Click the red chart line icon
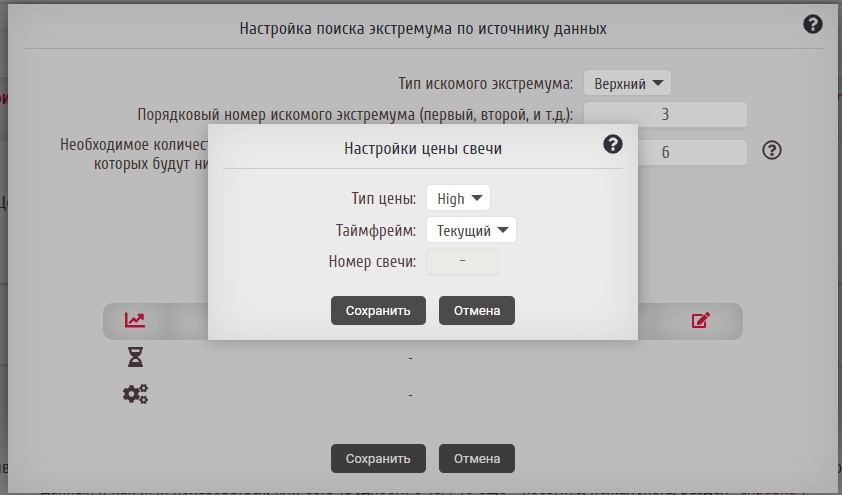Viewport: 842px width, 495px height. (135, 321)
